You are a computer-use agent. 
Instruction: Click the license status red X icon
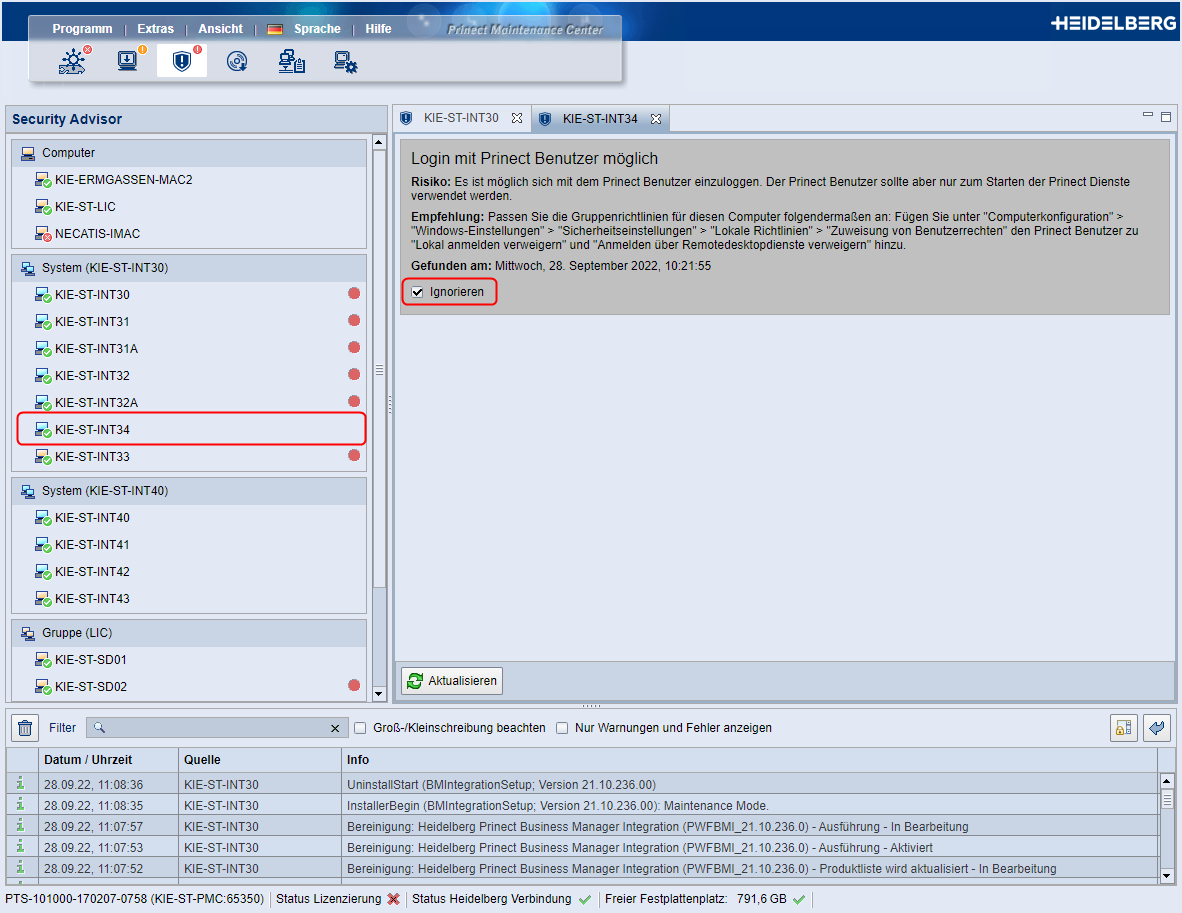pyautogui.click(x=393, y=899)
